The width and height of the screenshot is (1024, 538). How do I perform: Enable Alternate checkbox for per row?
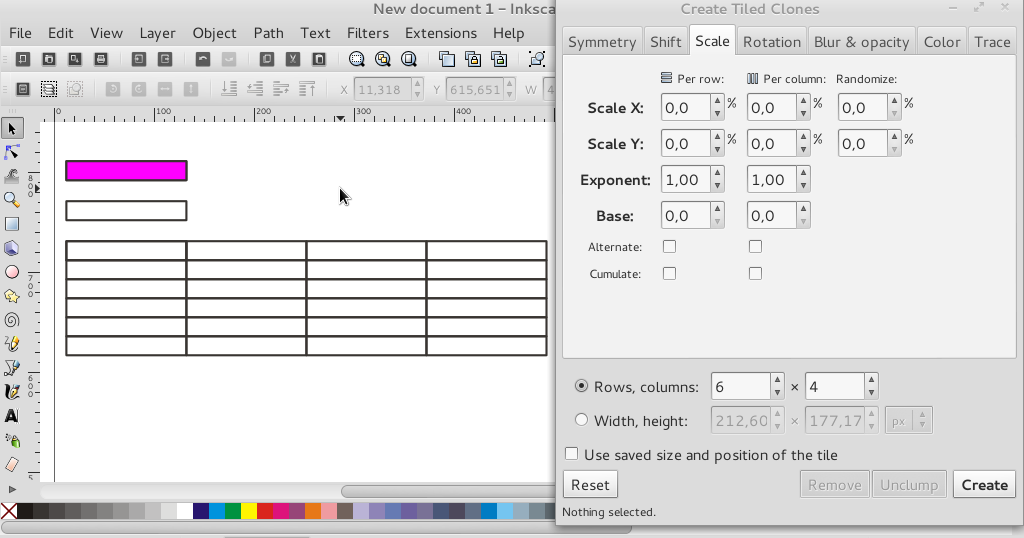click(669, 246)
